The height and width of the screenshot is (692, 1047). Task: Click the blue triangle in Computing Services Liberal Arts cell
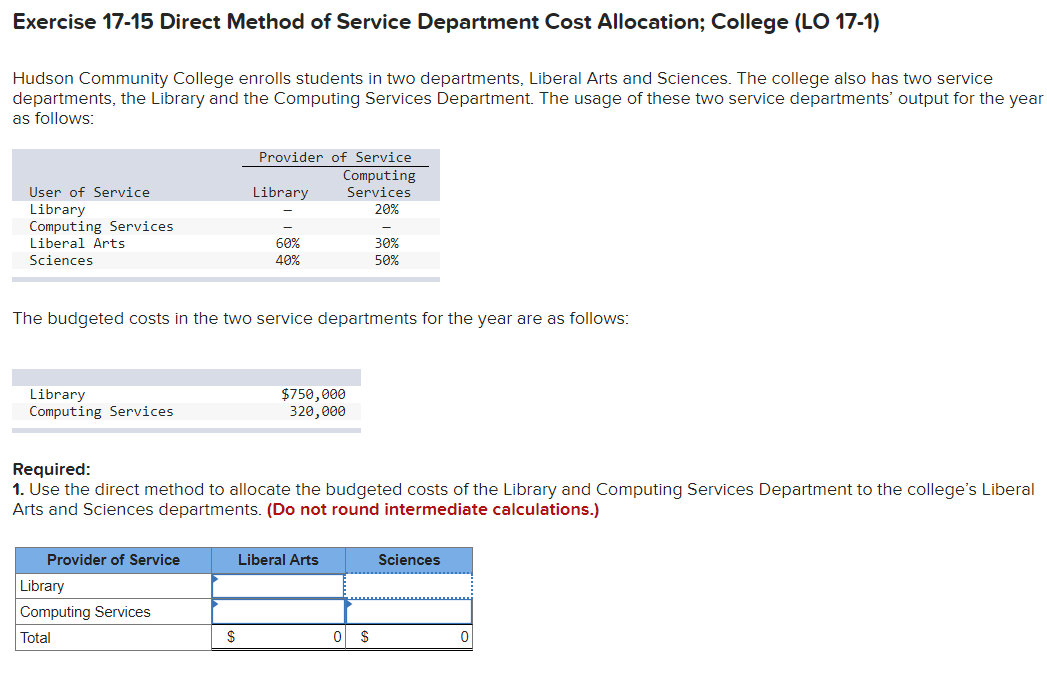[x=215, y=606]
